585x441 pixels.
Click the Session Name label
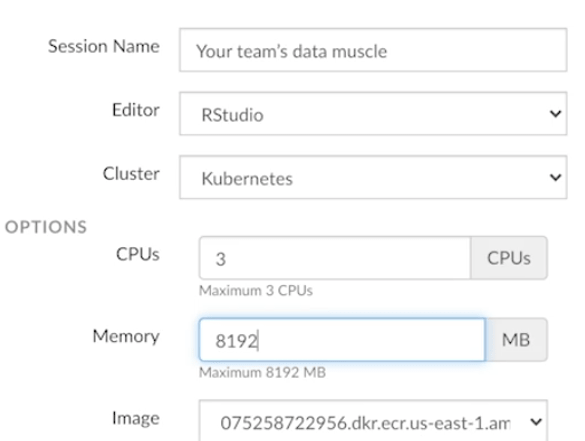[104, 46]
